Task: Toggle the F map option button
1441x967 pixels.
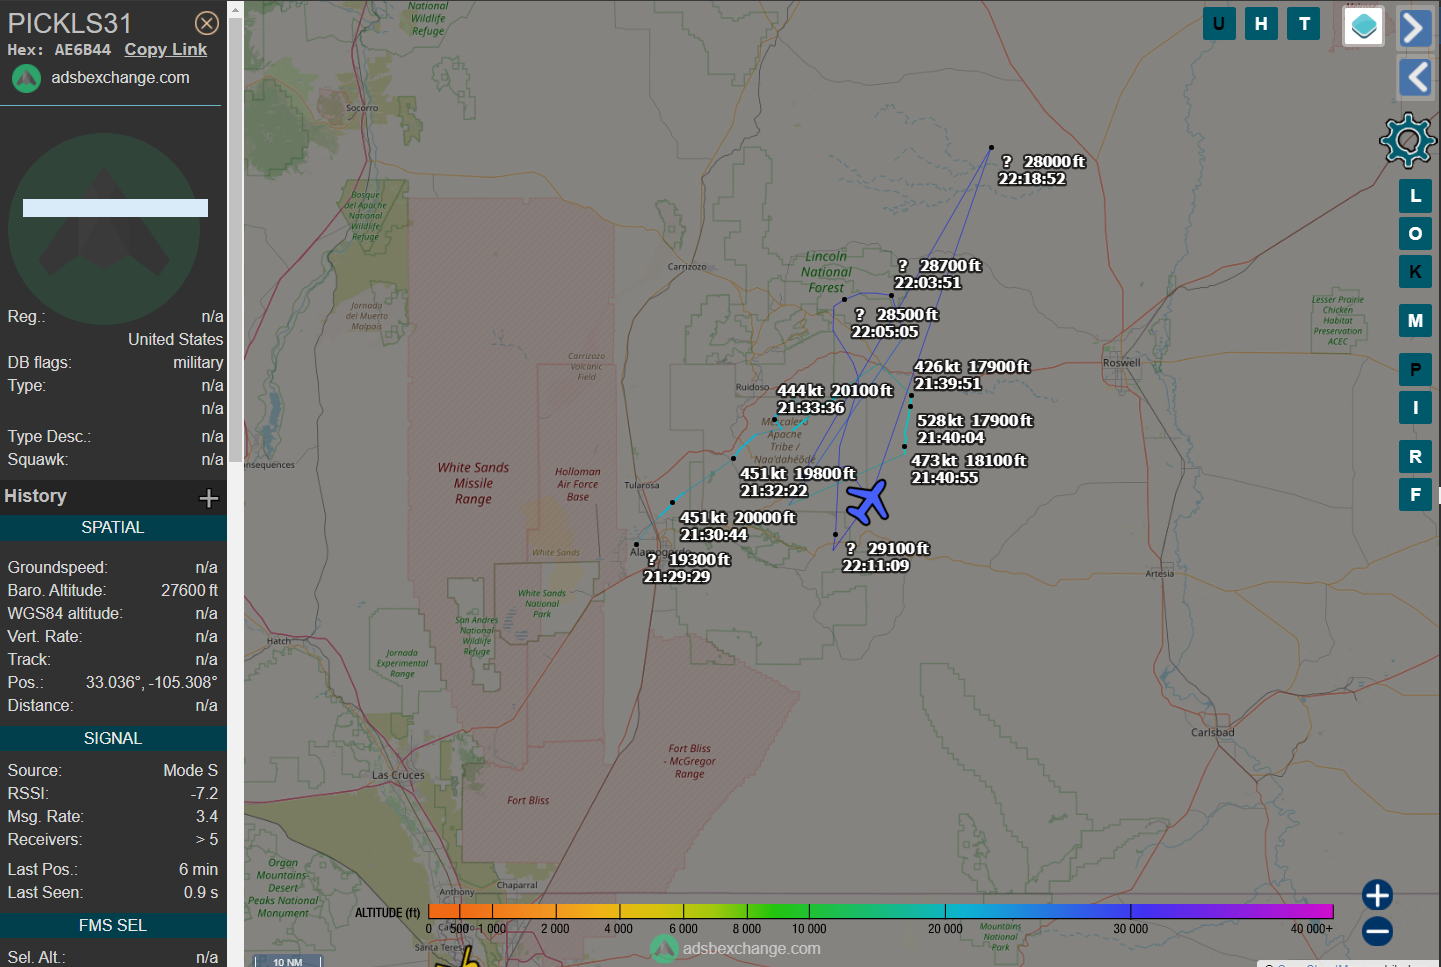Action: [x=1415, y=495]
